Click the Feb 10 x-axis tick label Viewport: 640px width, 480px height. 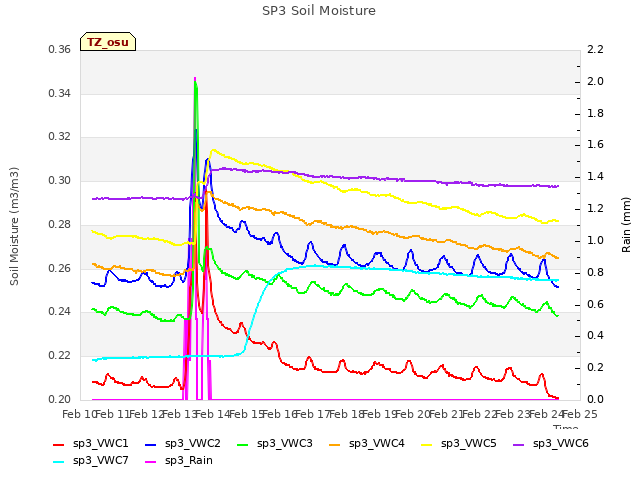pos(79,414)
